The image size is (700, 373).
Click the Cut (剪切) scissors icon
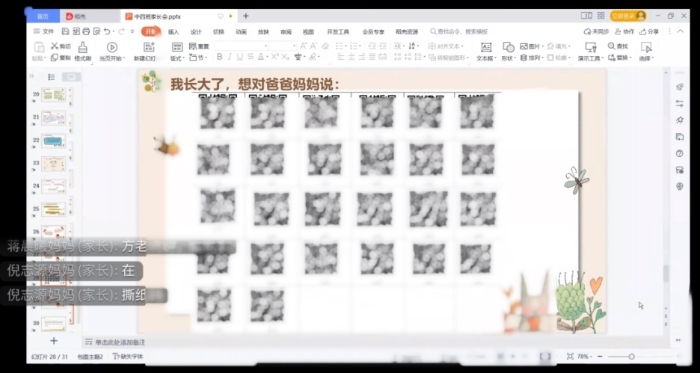(x=54, y=46)
